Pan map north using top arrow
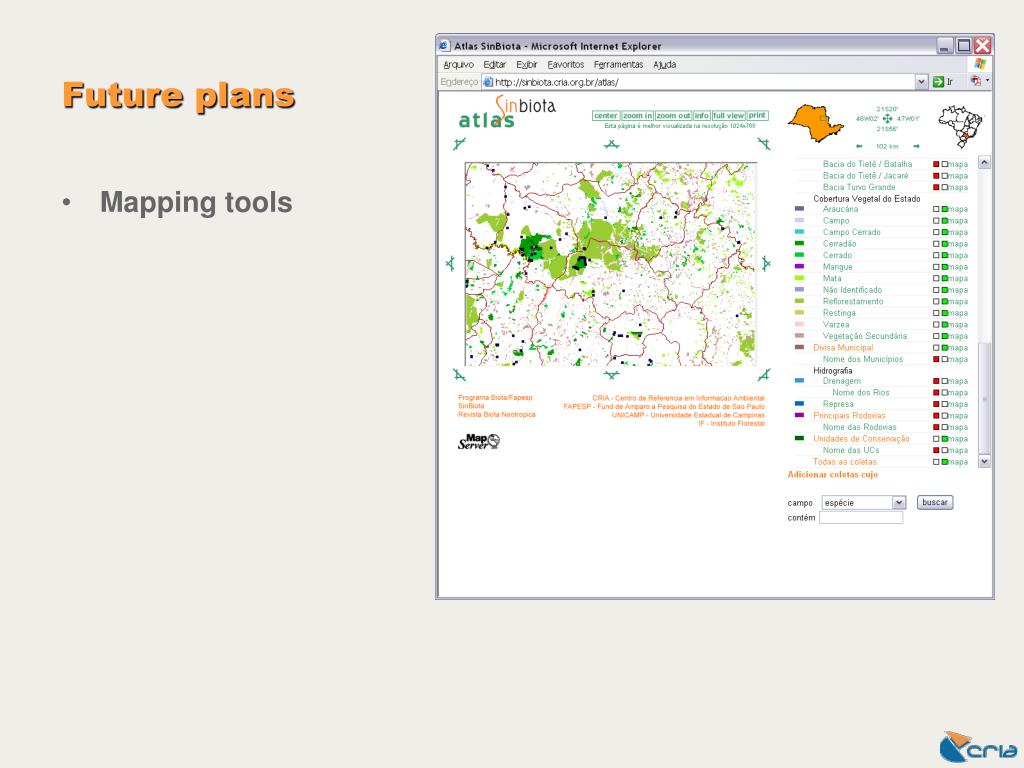Screen dimensions: 1024x768 click(611, 144)
